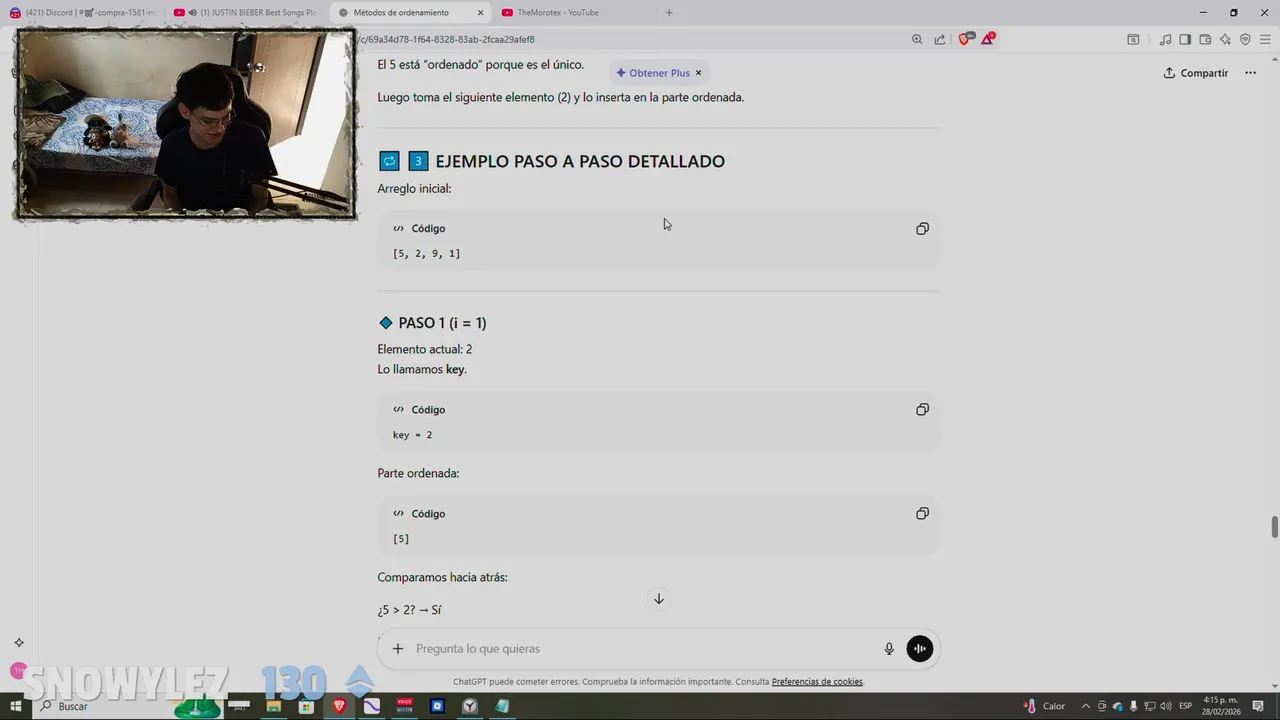Open the tab search icon in the toolbar
This screenshot has height=720, width=1280.
click(1133, 40)
